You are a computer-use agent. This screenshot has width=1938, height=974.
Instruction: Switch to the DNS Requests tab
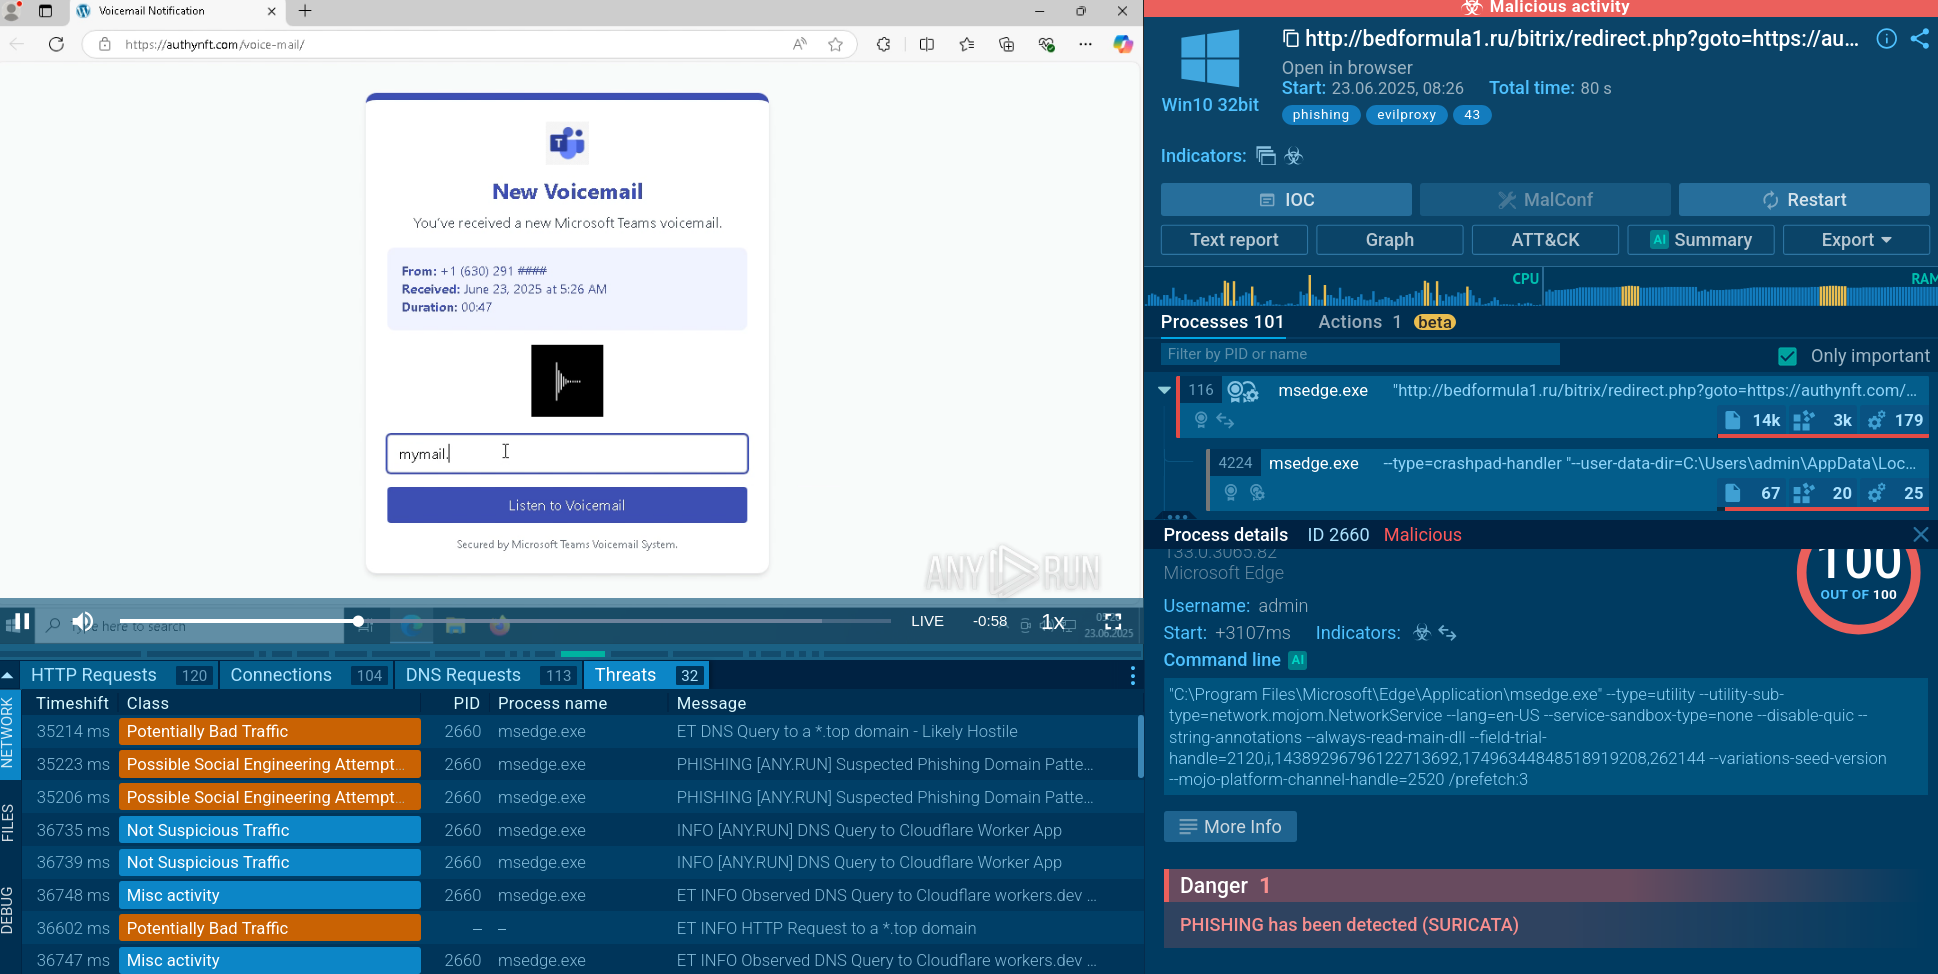point(463,676)
